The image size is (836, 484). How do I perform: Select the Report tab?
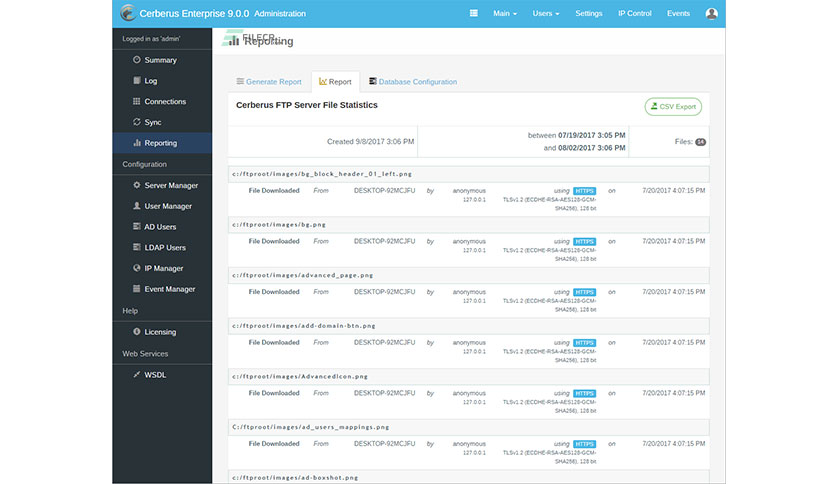coord(335,82)
